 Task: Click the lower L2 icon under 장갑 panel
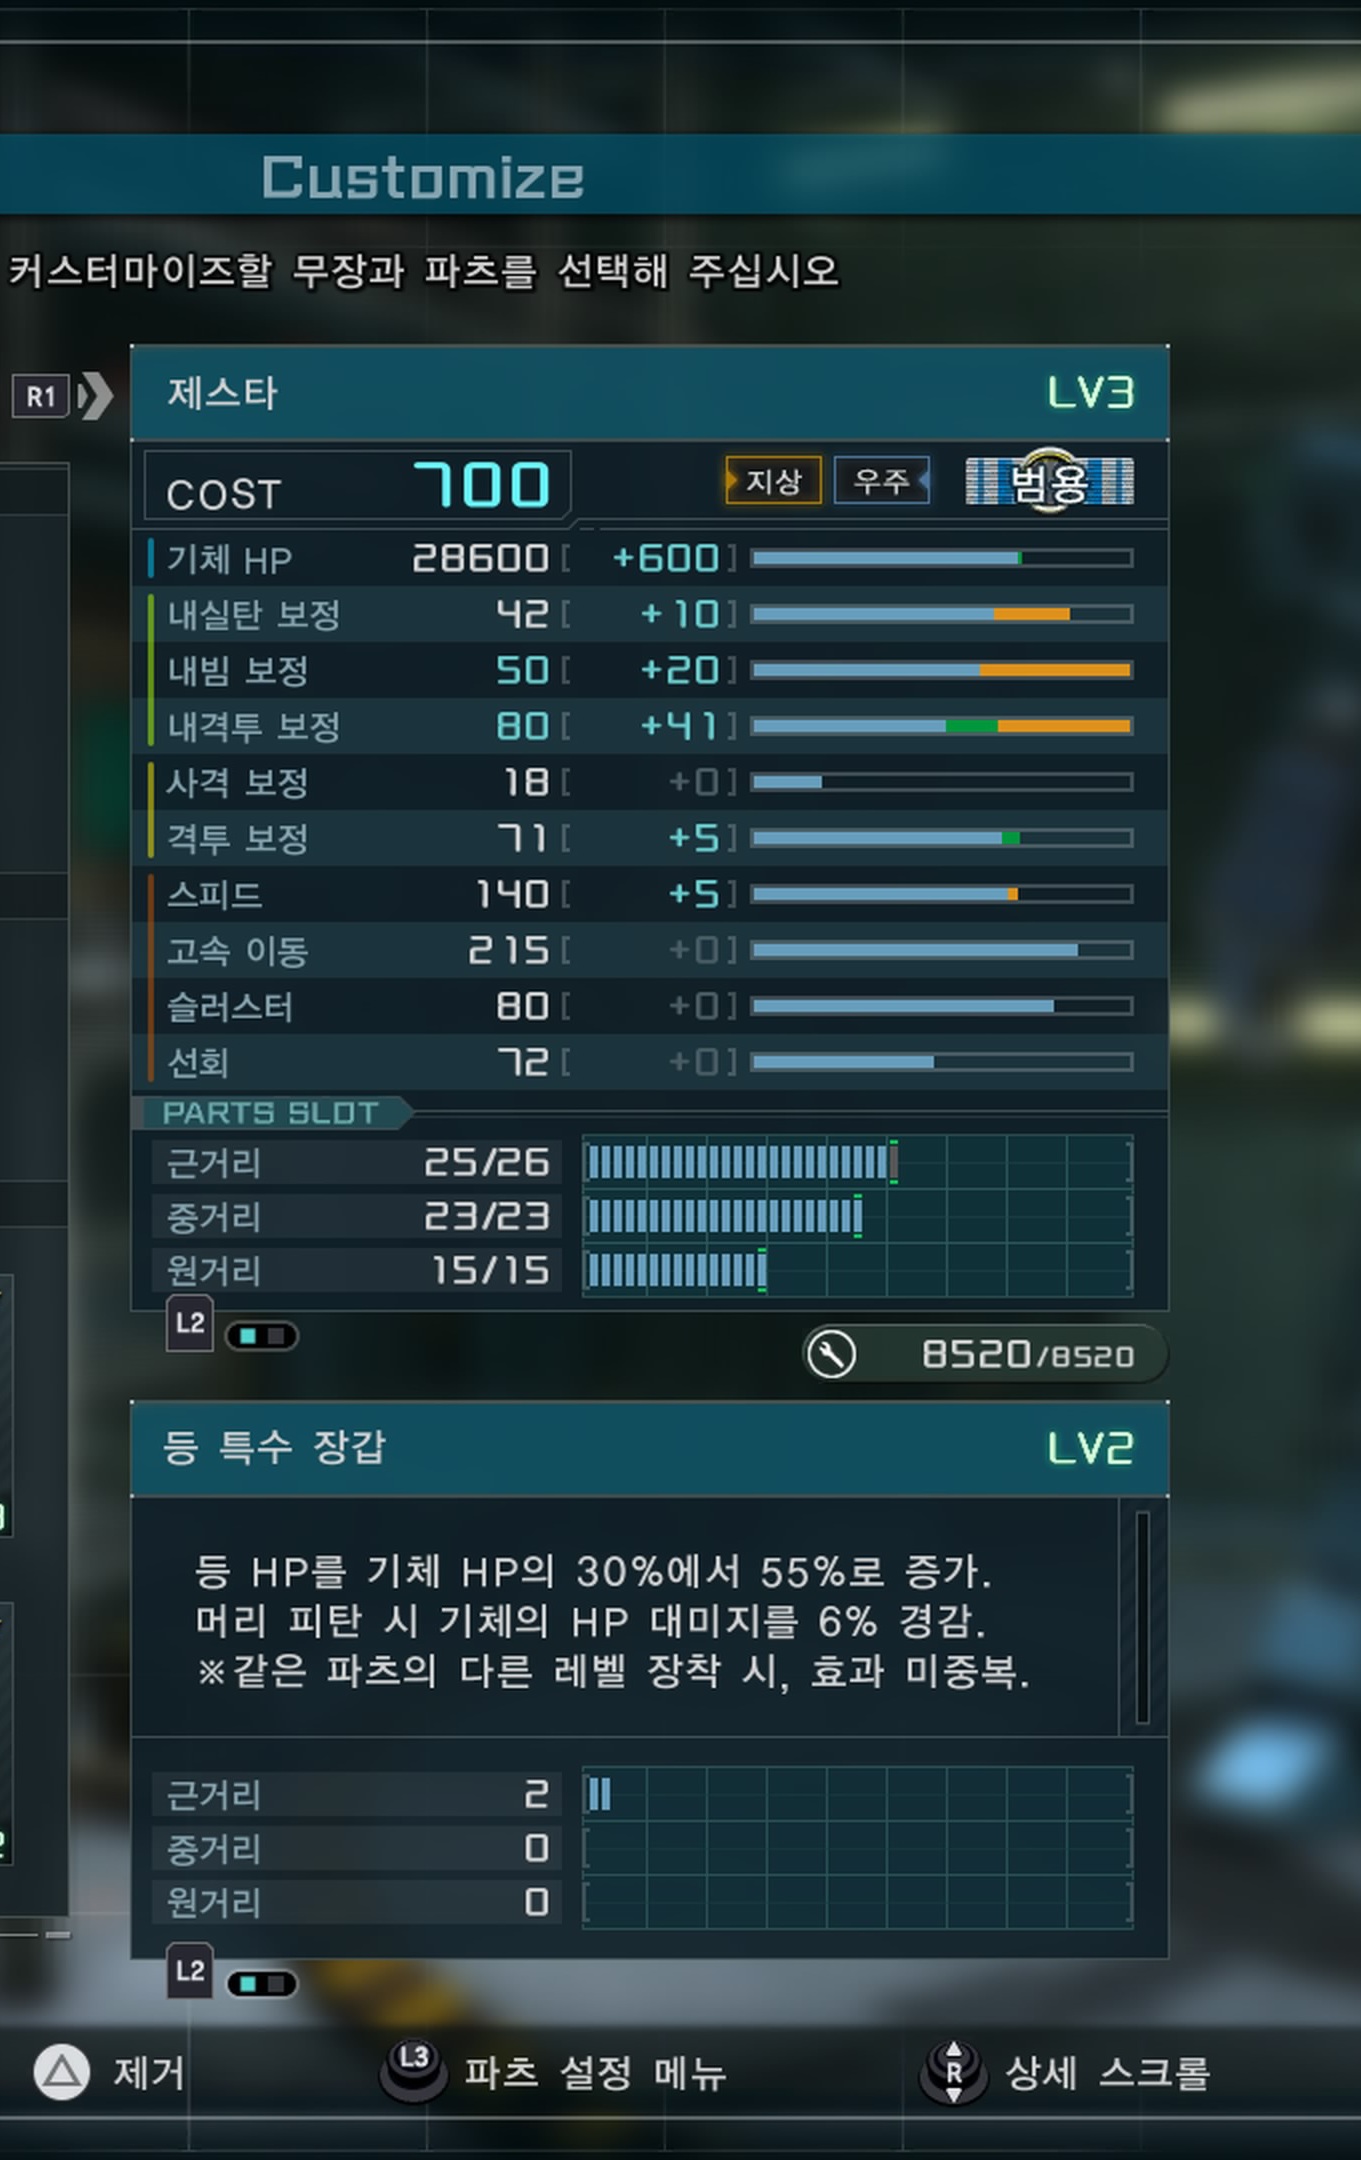coord(190,1971)
